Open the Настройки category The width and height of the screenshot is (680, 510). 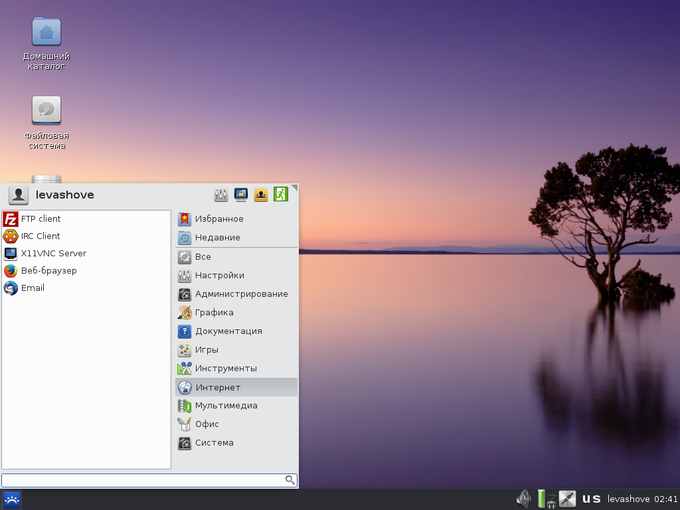pos(236,275)
